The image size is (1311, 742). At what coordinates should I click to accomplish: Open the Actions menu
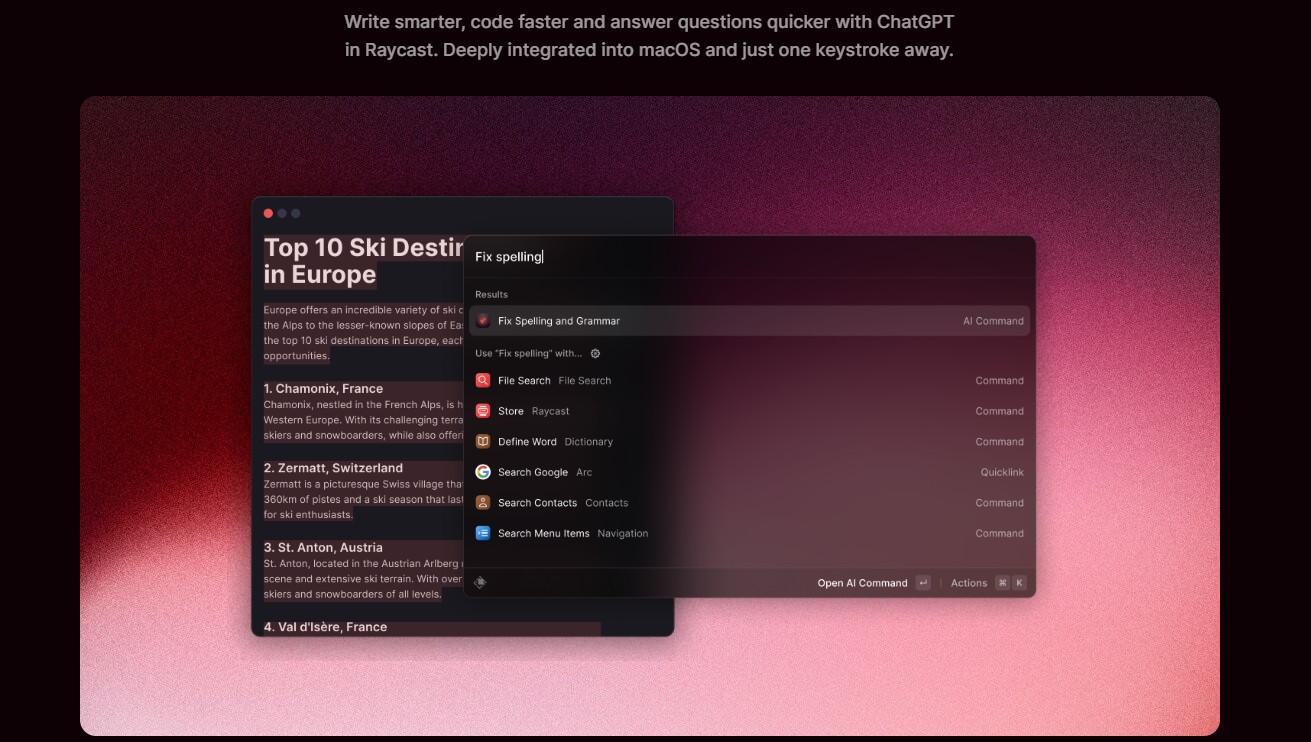coord(968,583)
